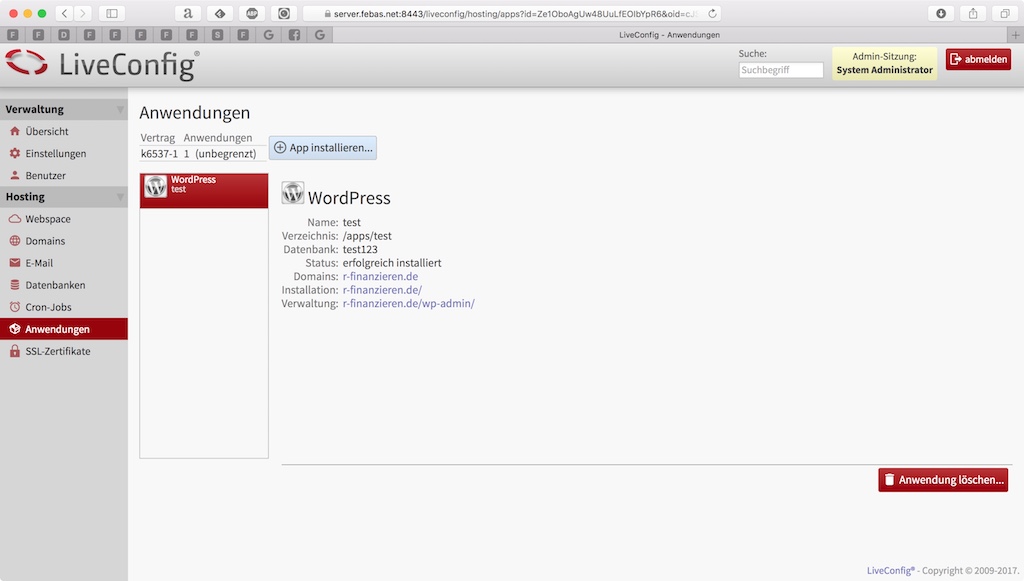1024x581 pixels.
Task: Click the 'Anwendungen' page heading
Action: pyautogui.click(x=195, y=113)
